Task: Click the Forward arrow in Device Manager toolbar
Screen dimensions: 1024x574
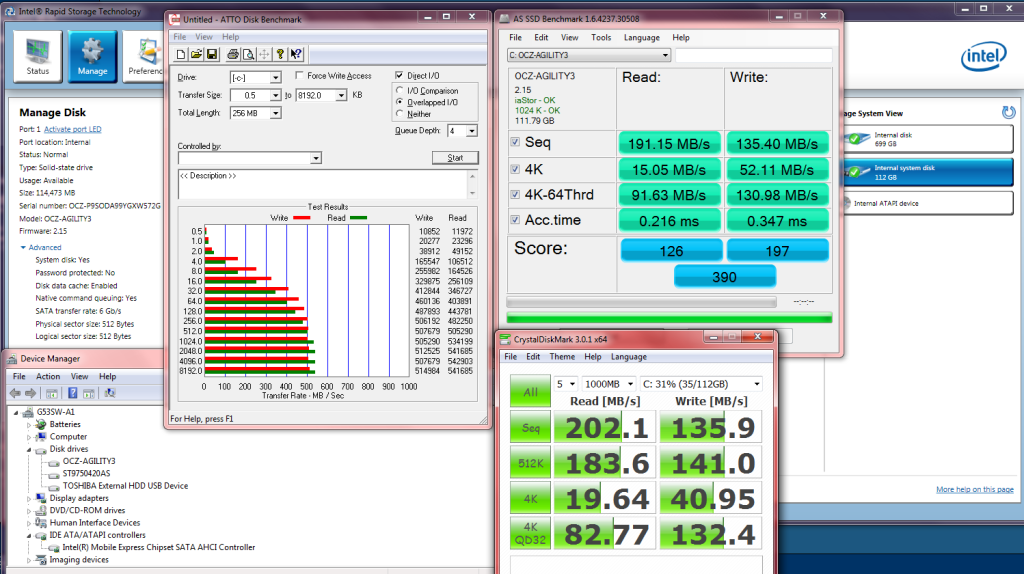Action: (x=30, y=393)
